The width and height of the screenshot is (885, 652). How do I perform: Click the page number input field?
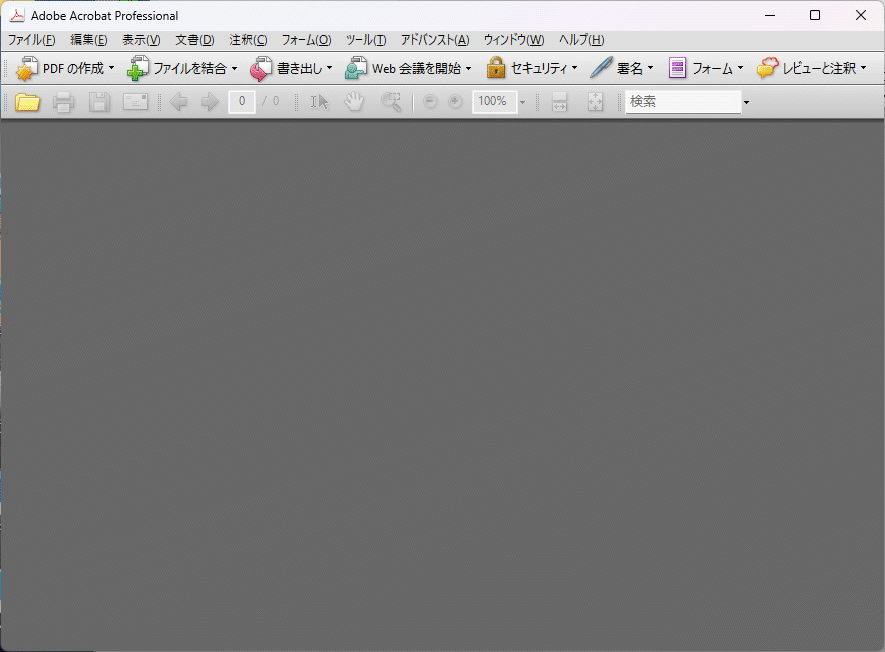coord(242,102)
